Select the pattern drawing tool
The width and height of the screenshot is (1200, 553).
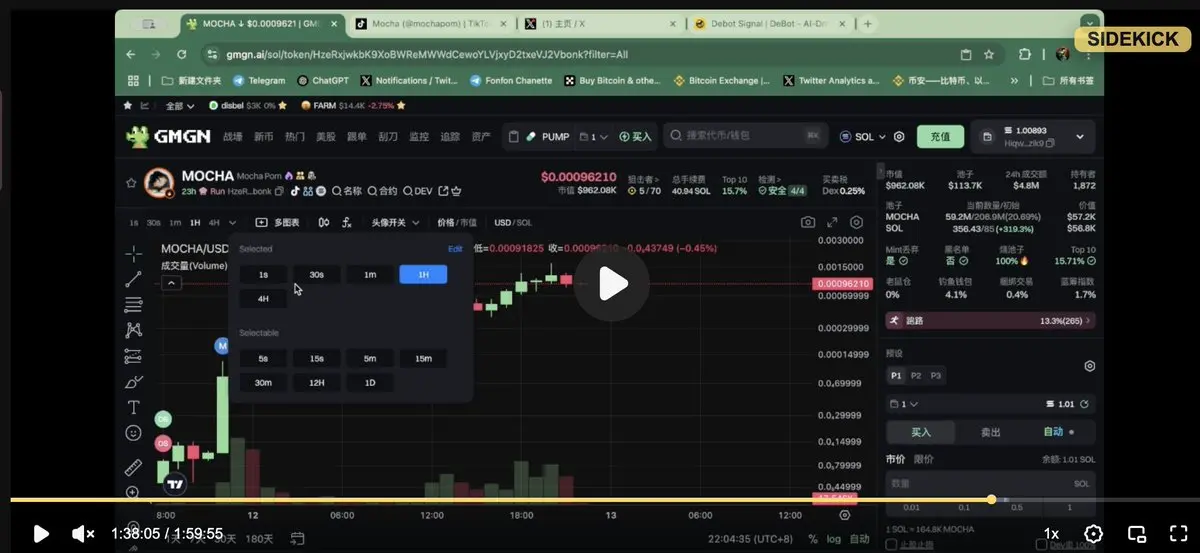[x=133, y=330]
